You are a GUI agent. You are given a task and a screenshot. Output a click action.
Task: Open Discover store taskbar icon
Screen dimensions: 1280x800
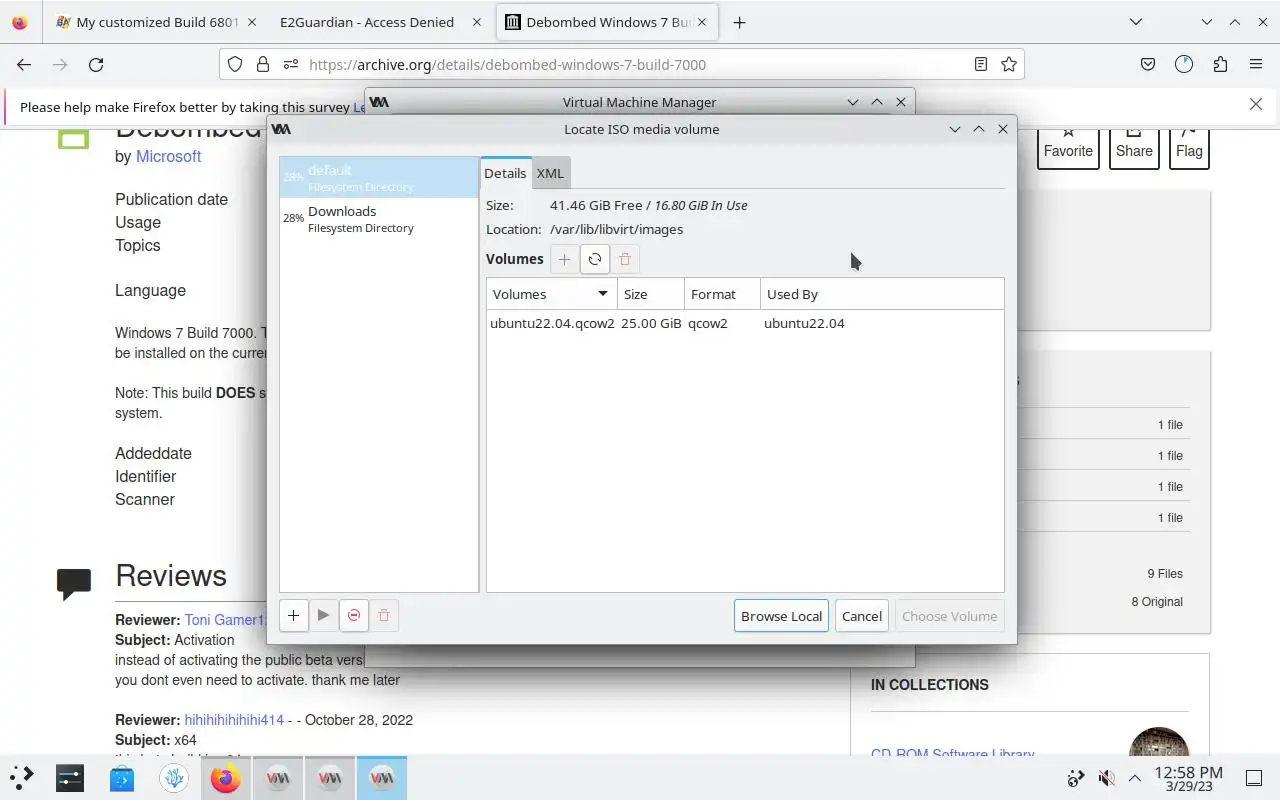click(x=122, y=778)
